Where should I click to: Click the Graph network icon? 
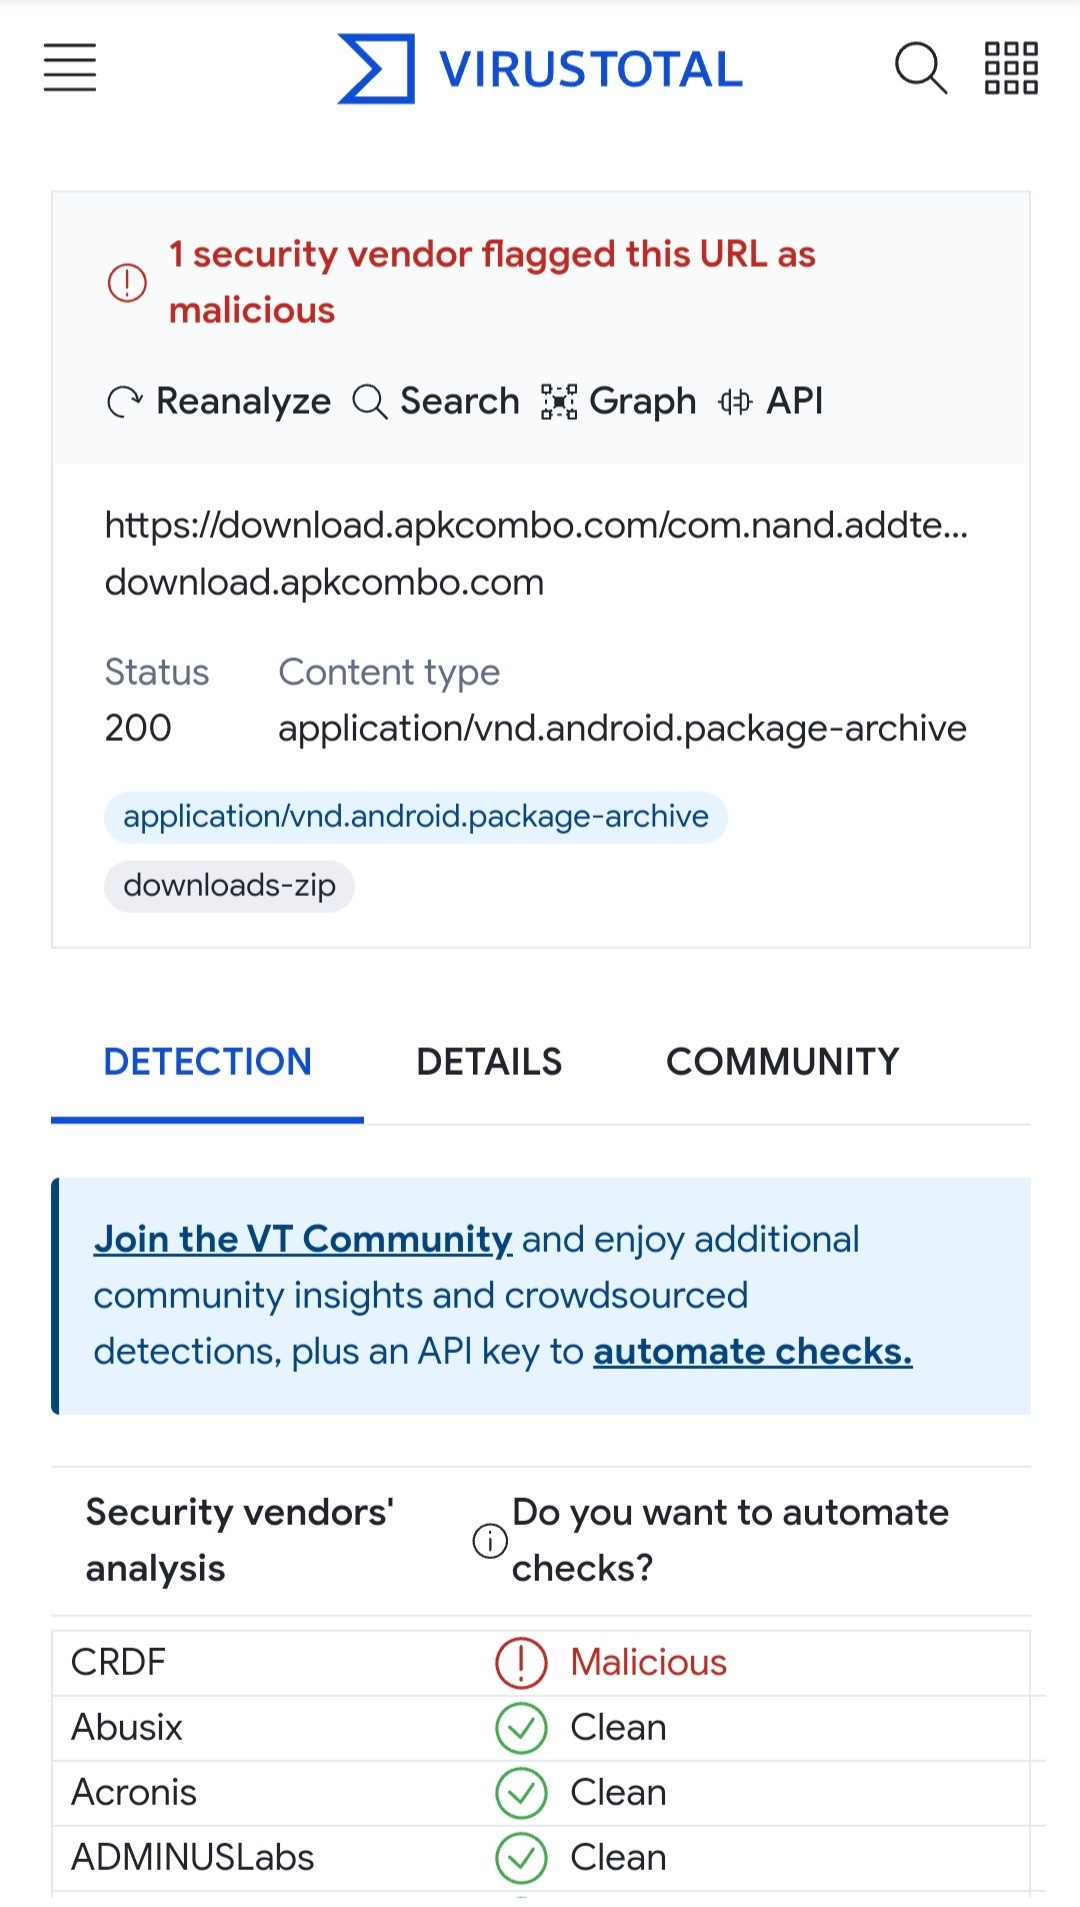pos(559,402)
